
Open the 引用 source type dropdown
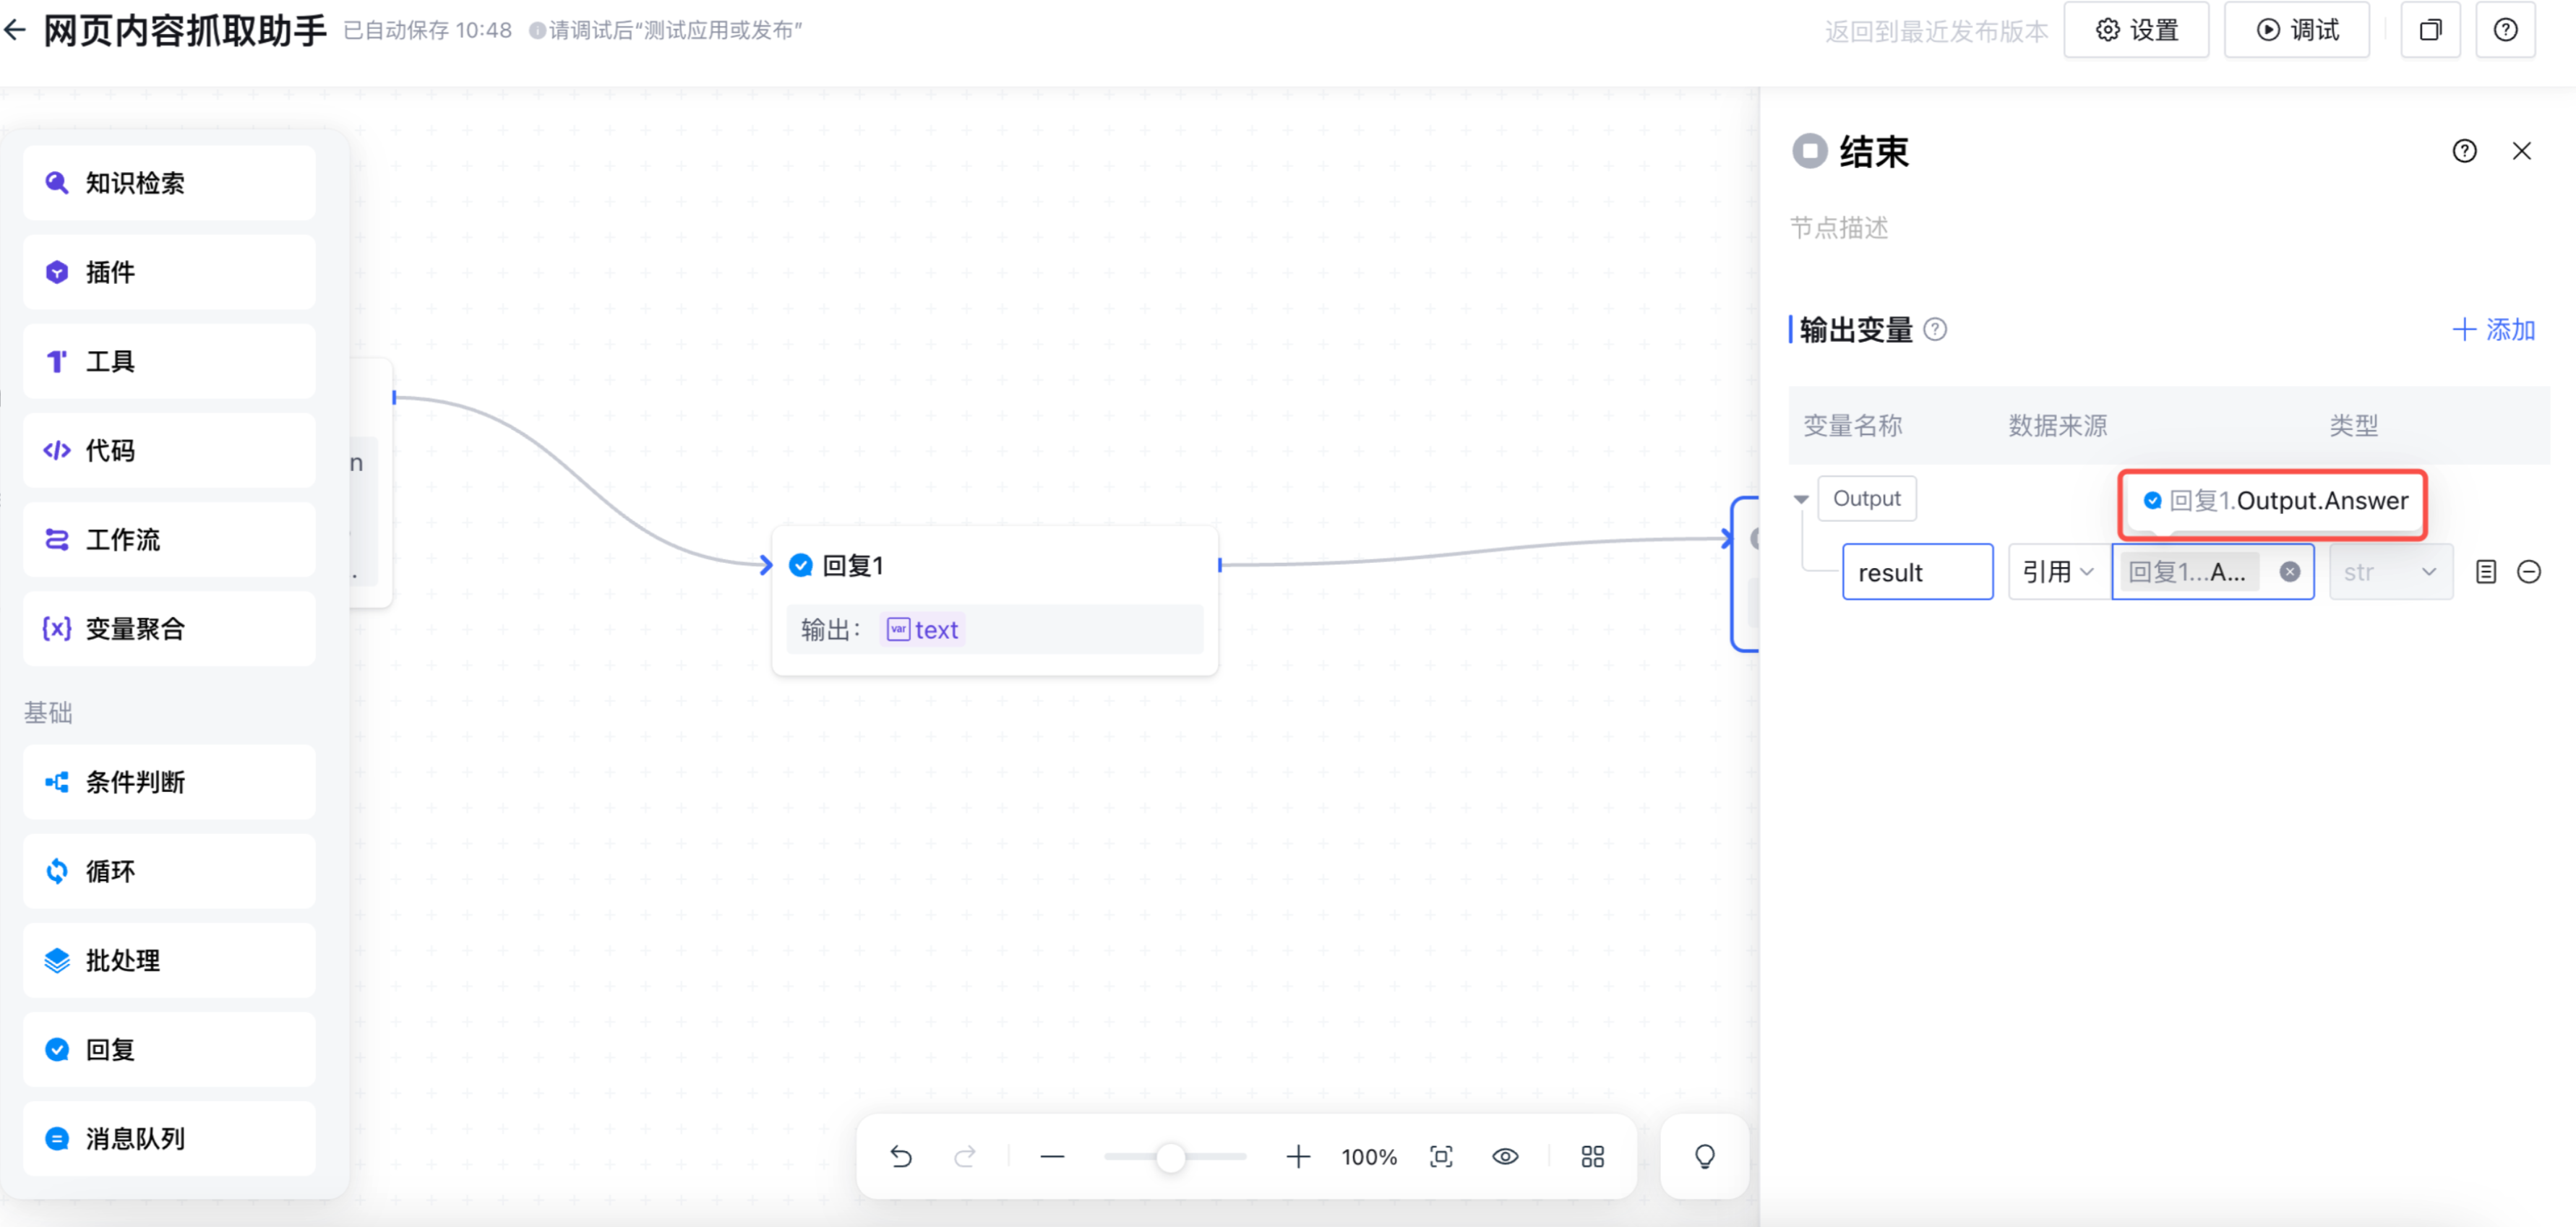click(2057, 572)
